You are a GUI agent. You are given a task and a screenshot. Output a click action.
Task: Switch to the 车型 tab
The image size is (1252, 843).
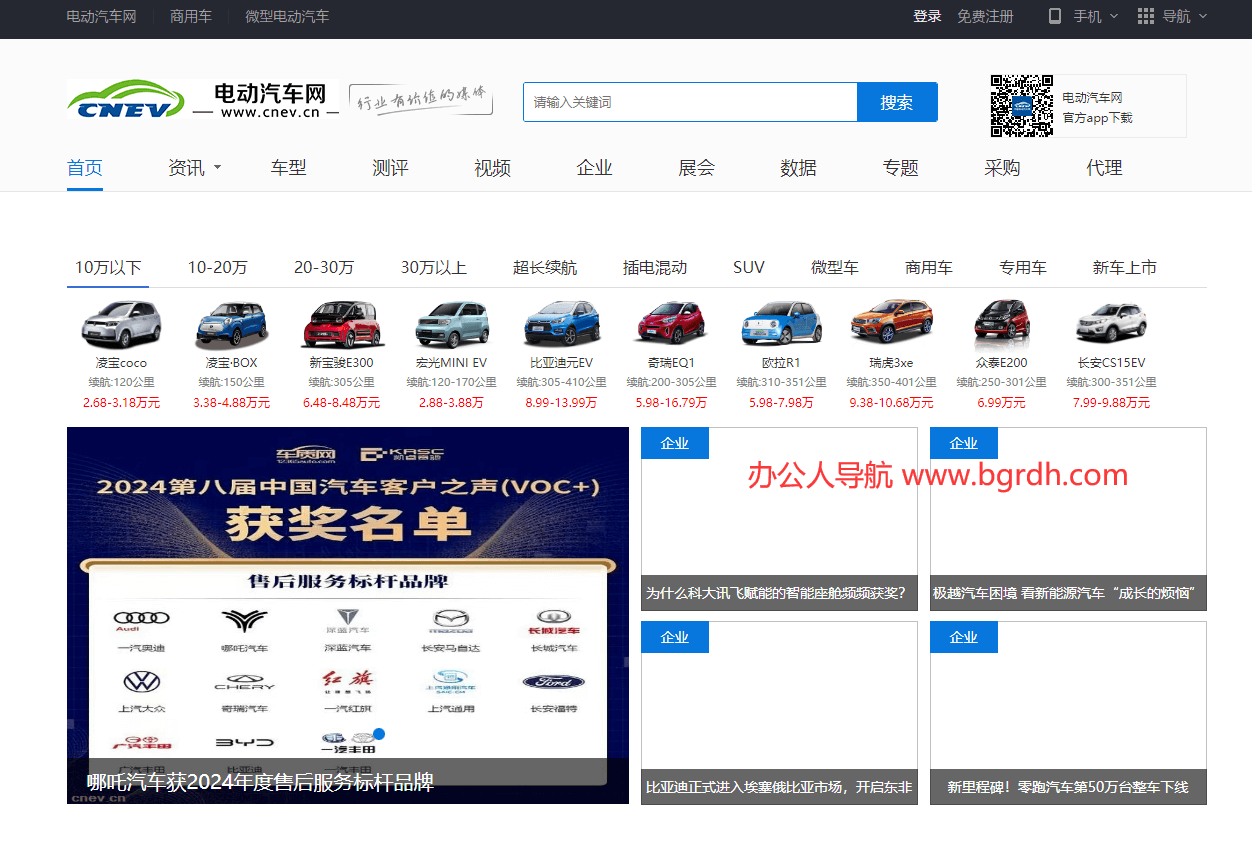(x=288, y=168)
